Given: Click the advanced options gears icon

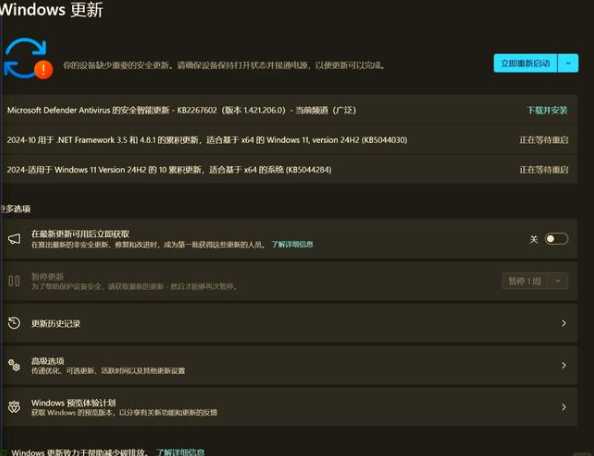Looking at the screenshot, I should 14,365.
